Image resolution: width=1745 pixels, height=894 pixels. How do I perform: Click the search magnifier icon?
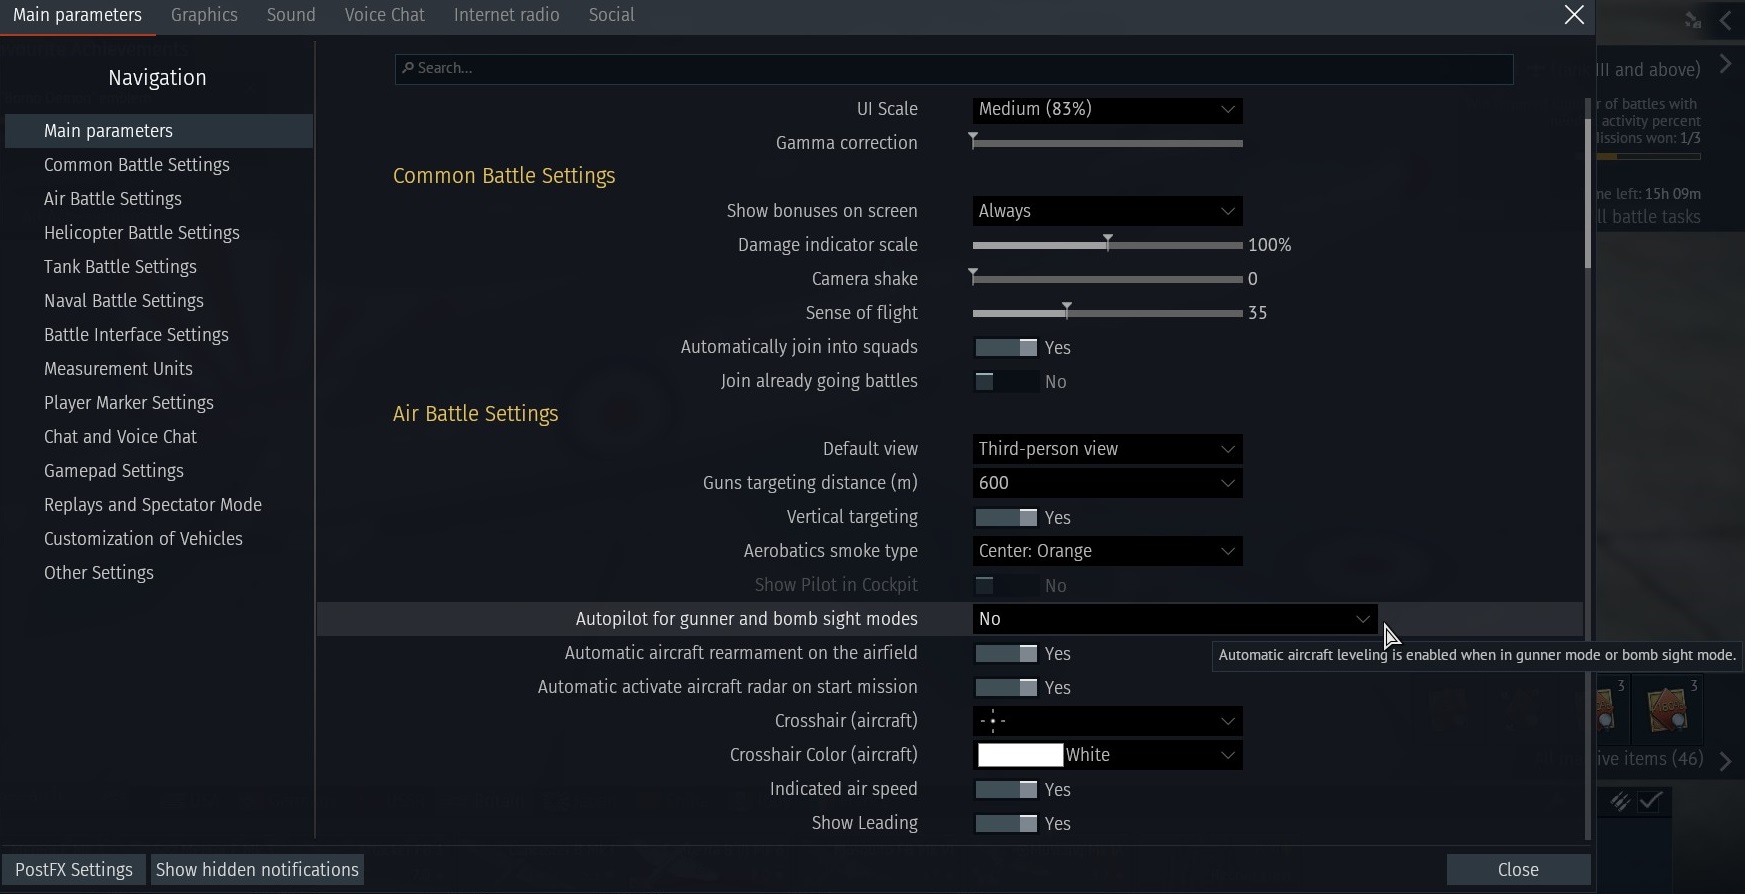point(407,68)
